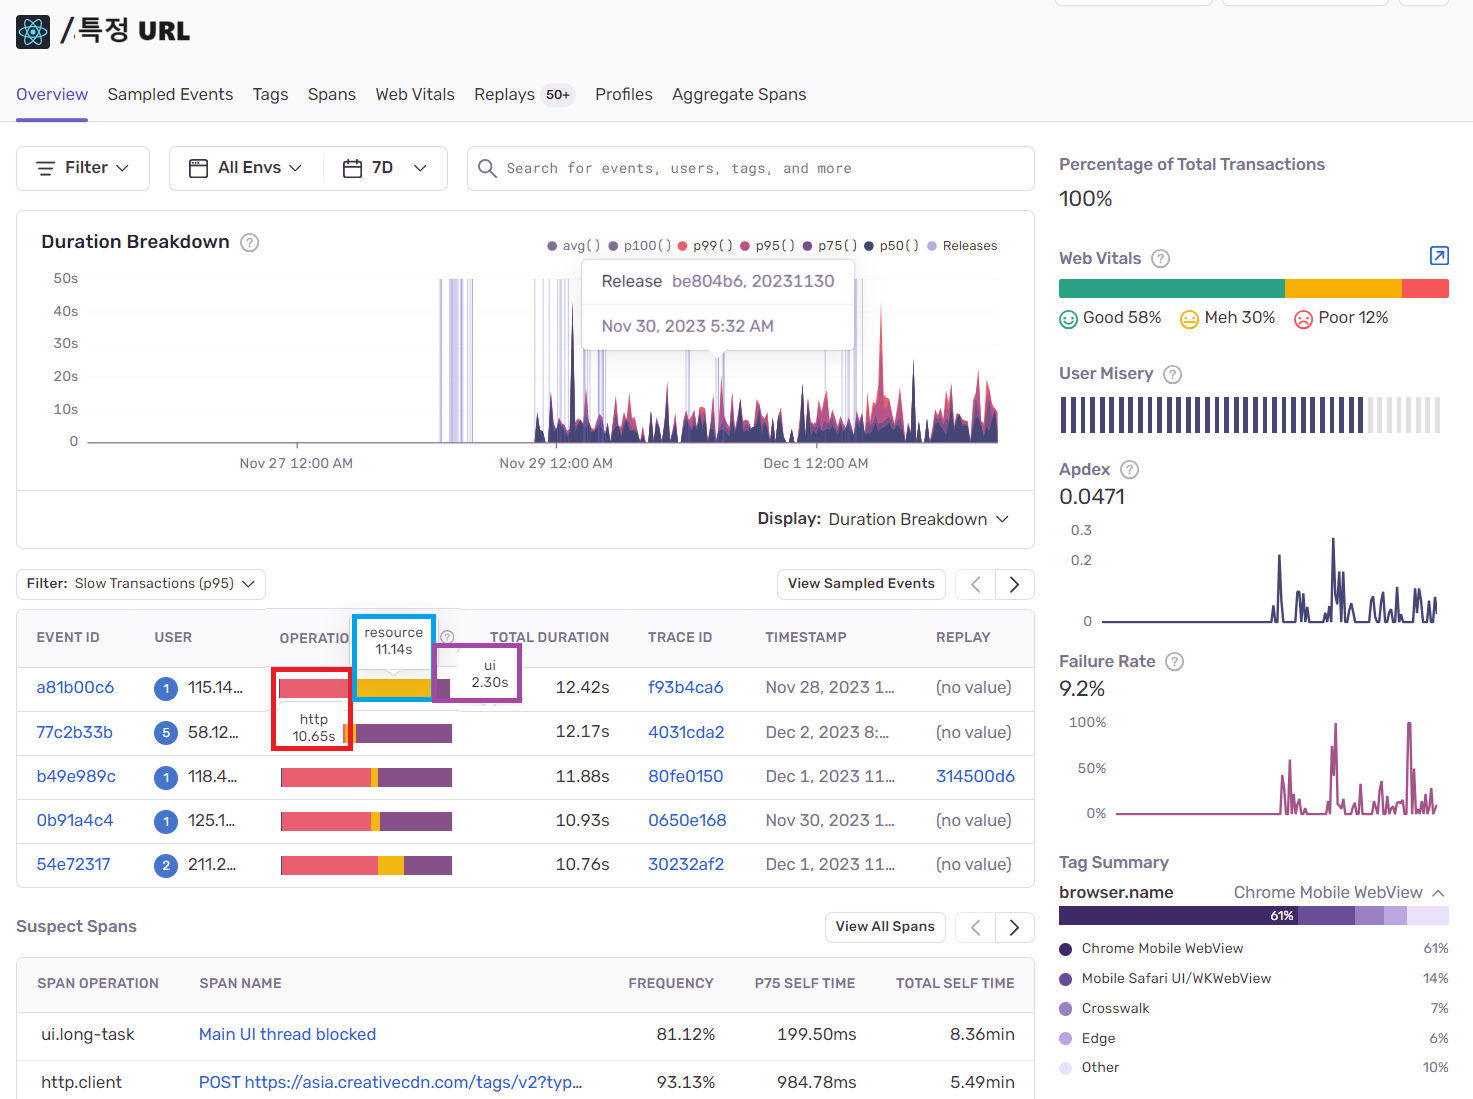Open Web Vitals external link icon
The width and height of the screenshot is (1473, 1099).
[1439, 256]
